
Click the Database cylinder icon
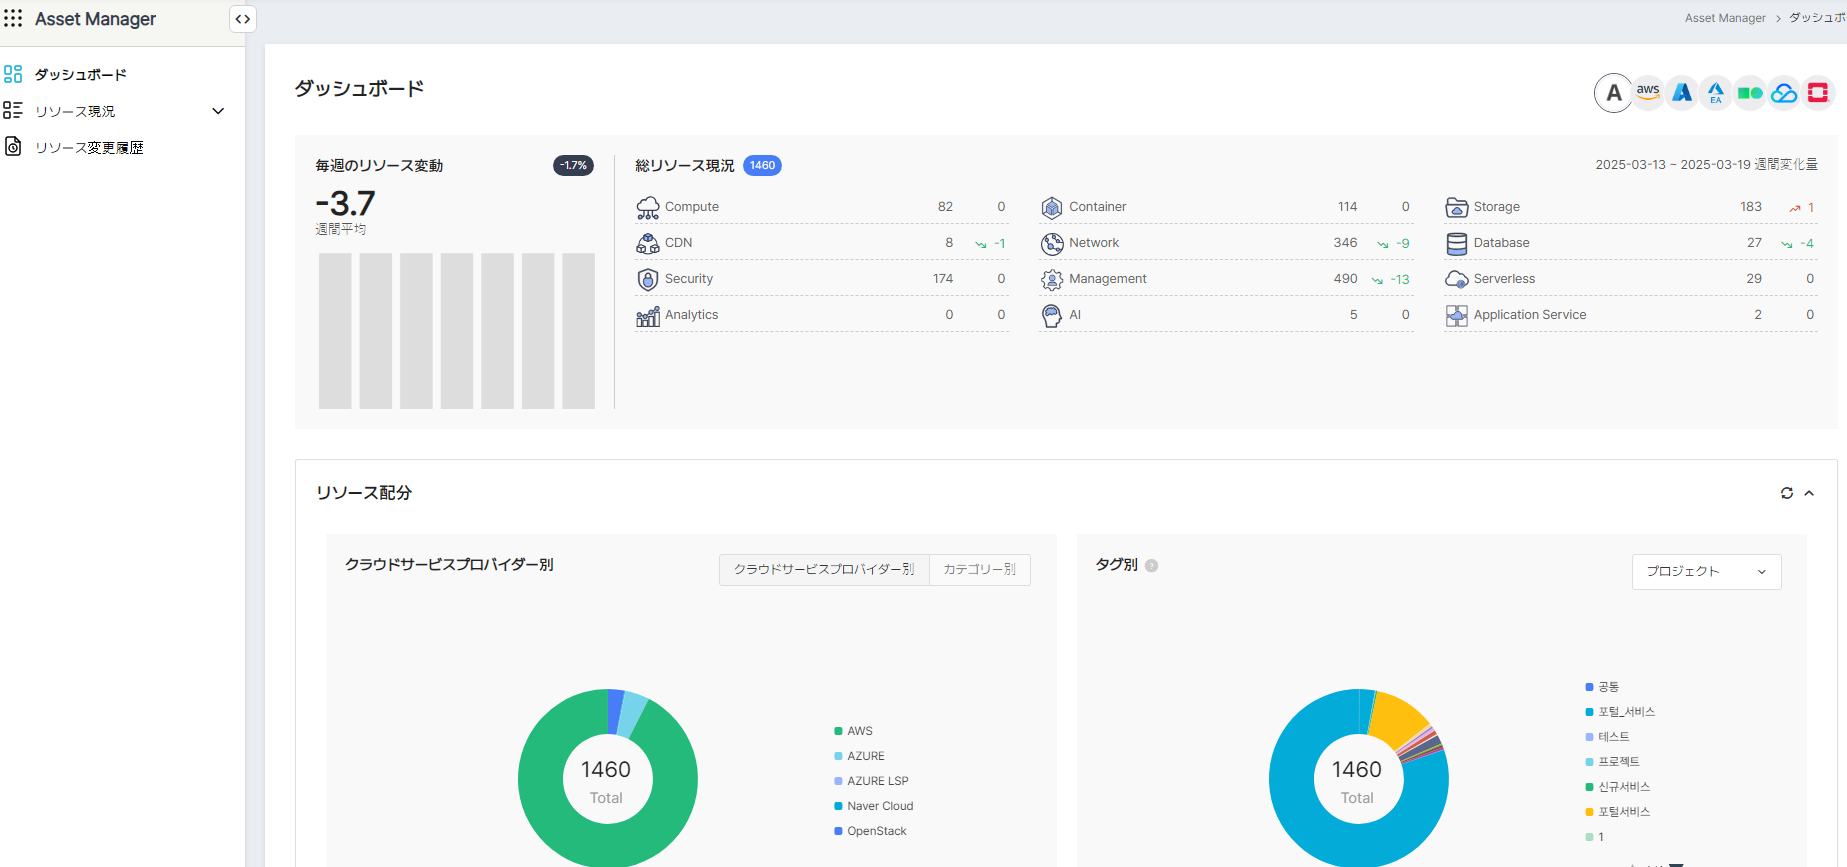(1457, 244)
